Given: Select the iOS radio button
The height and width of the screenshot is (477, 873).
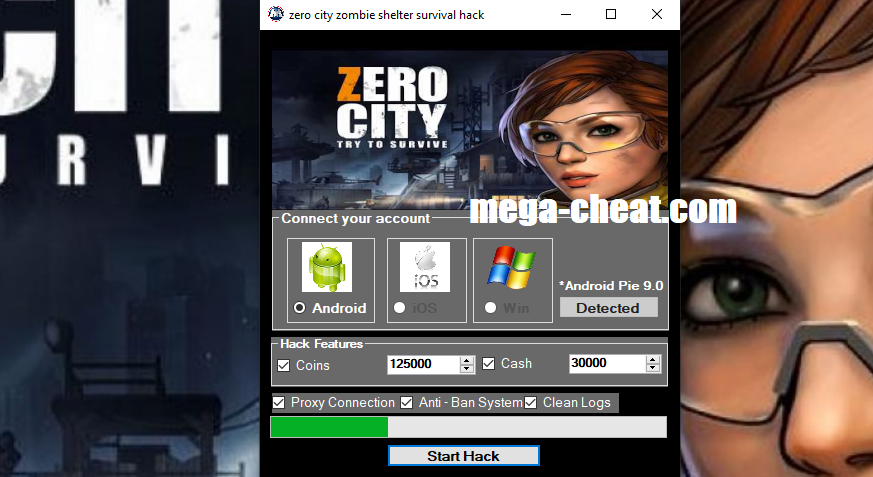Looking at the screenshot, I should tap(399, 308).
